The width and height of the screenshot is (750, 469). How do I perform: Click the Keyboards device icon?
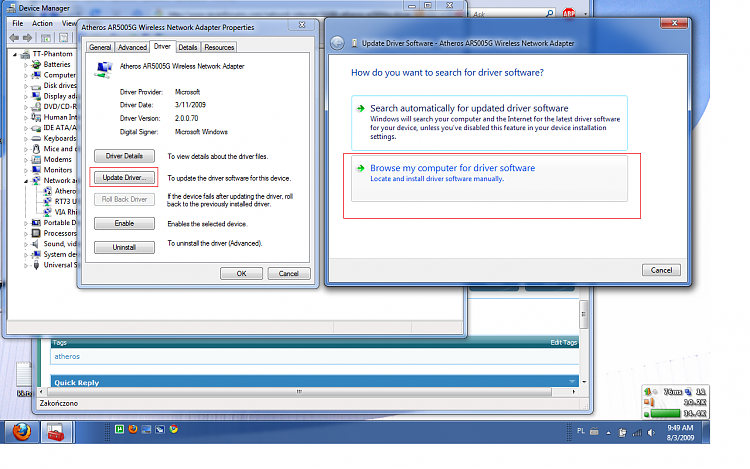[x=36, y=139]
